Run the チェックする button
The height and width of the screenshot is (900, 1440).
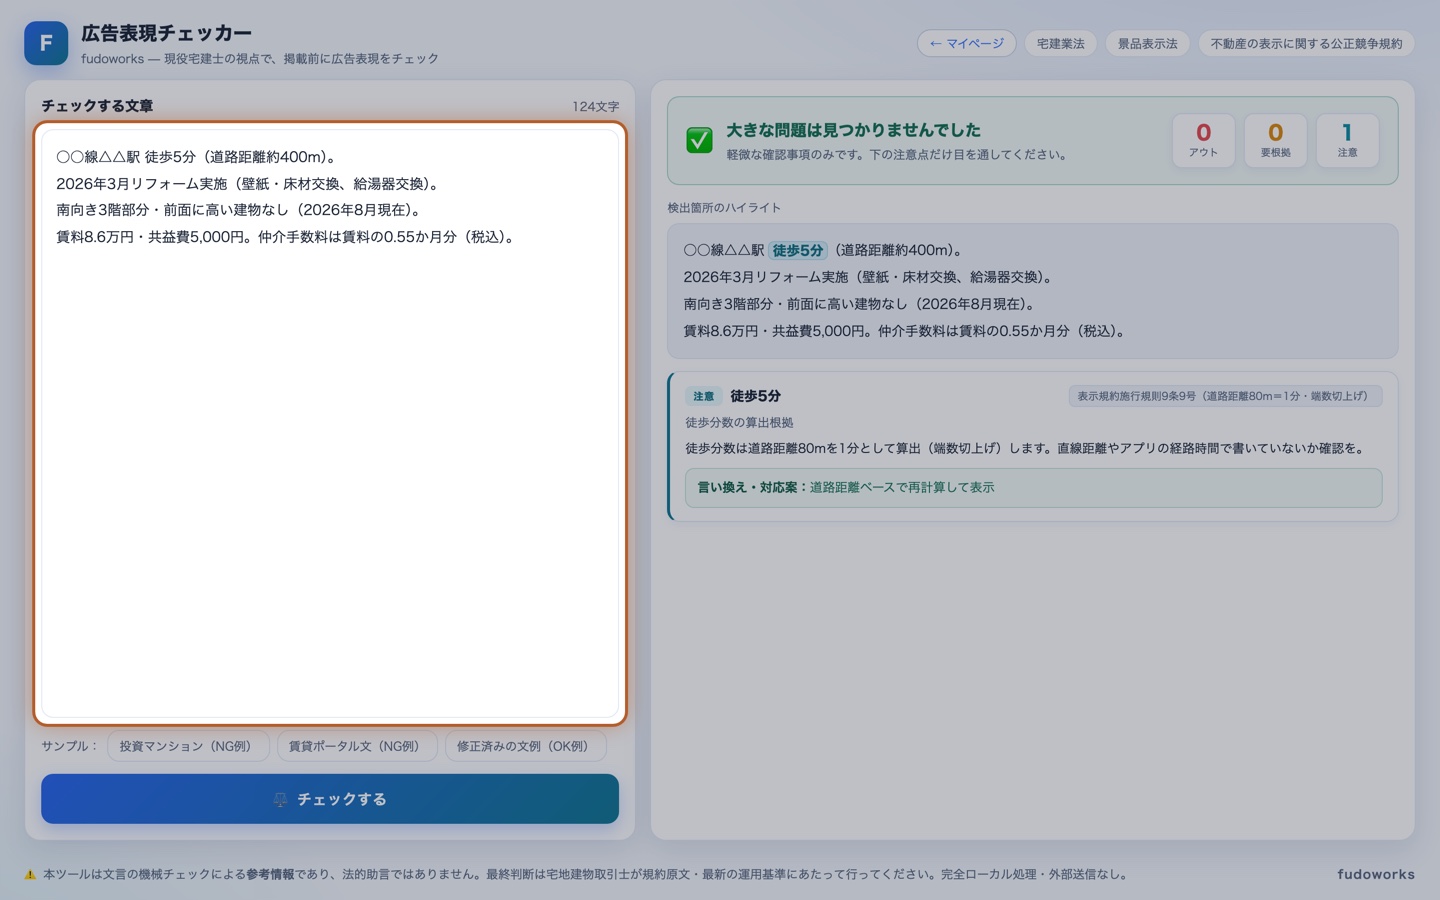click(330, 799)
